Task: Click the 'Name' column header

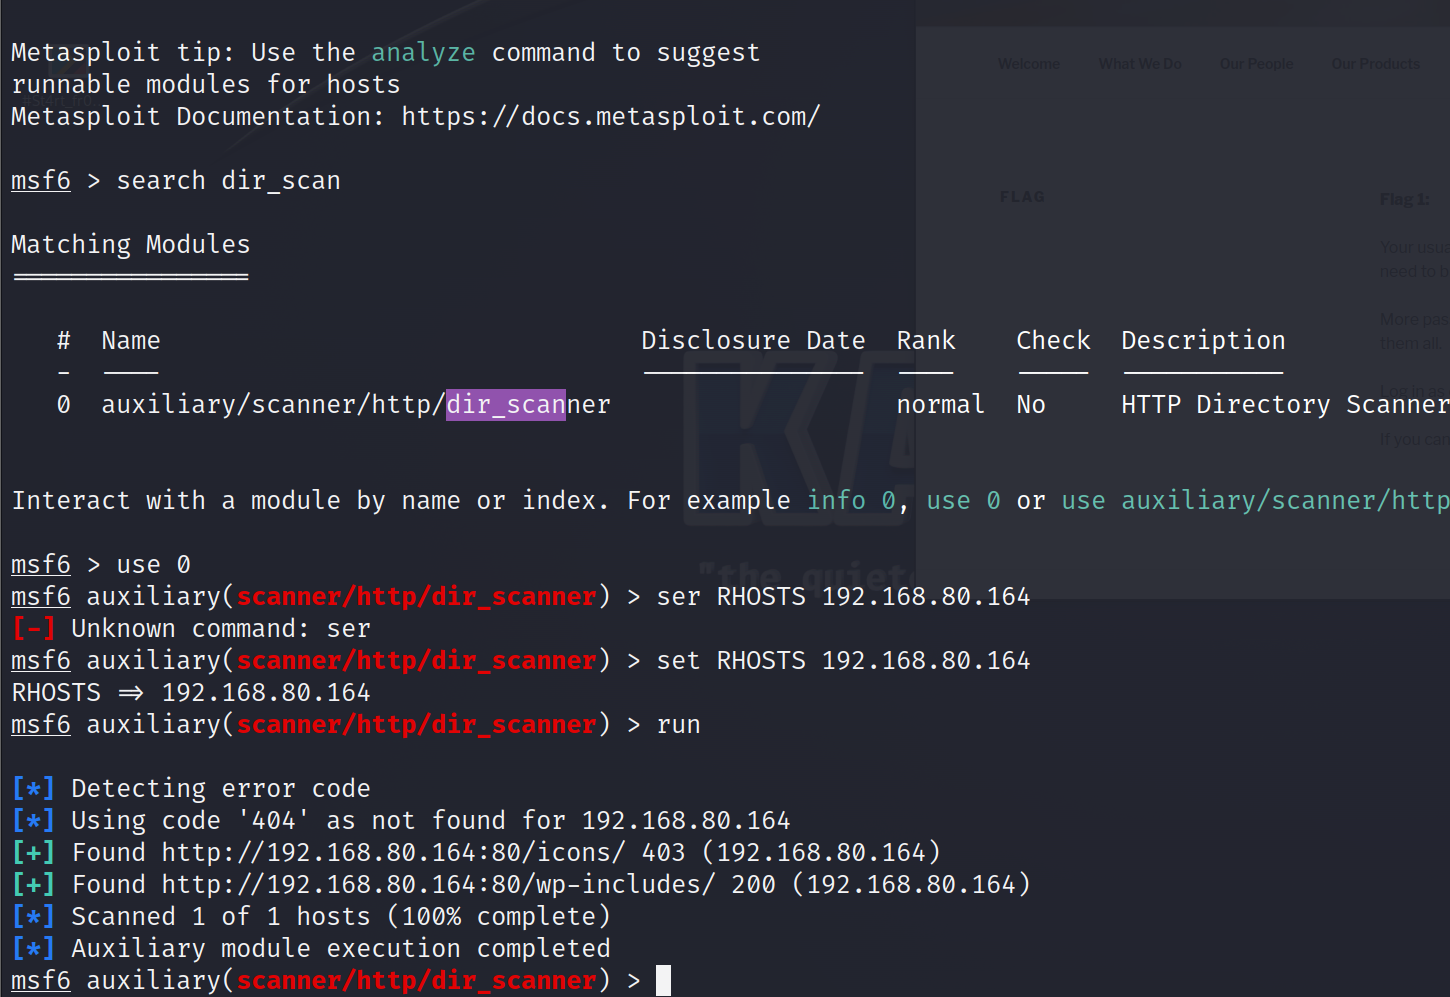Action: point(131,341)
